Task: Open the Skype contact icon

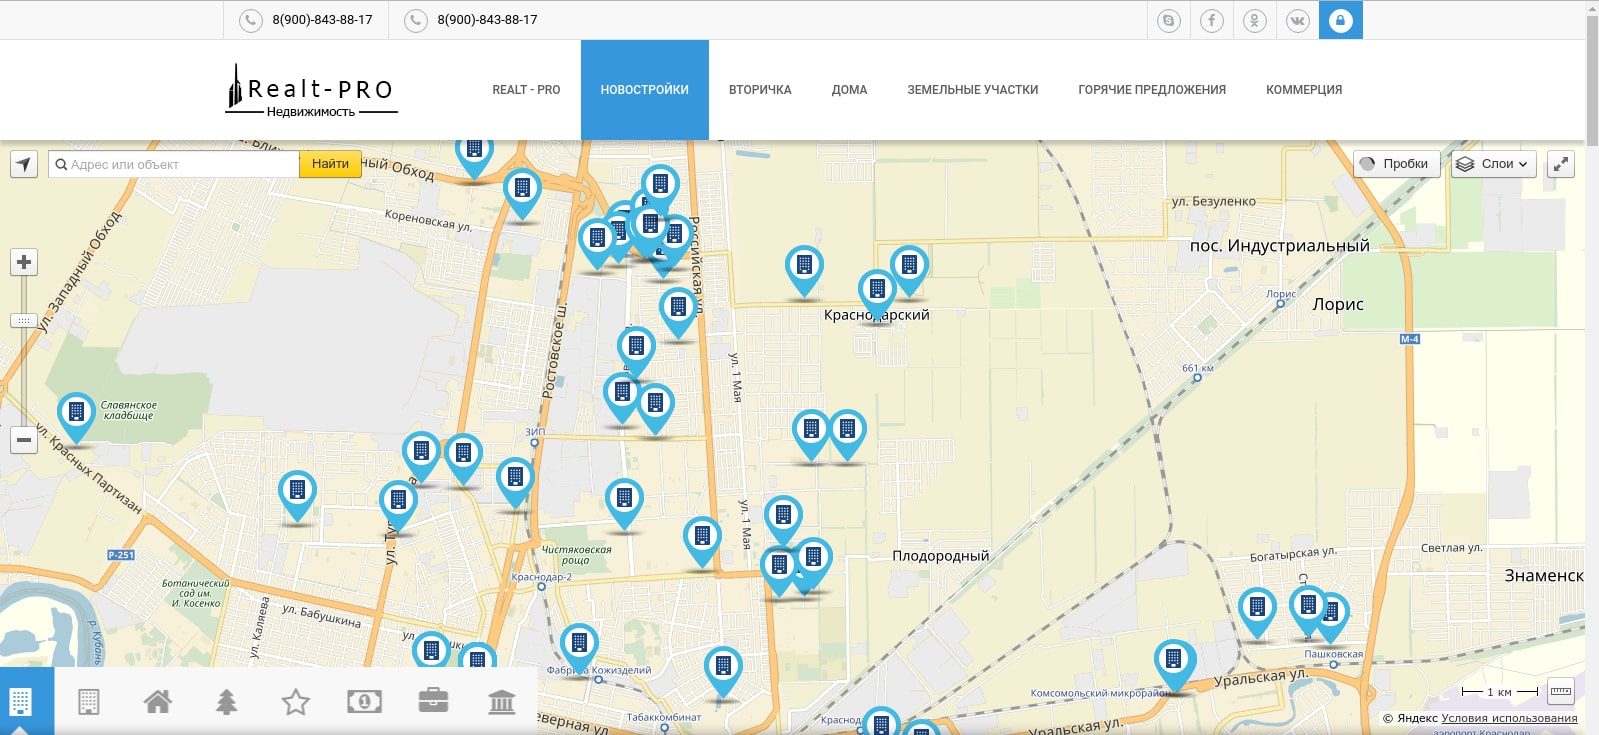Action: pyautogui.click(x=1169, y=20)
